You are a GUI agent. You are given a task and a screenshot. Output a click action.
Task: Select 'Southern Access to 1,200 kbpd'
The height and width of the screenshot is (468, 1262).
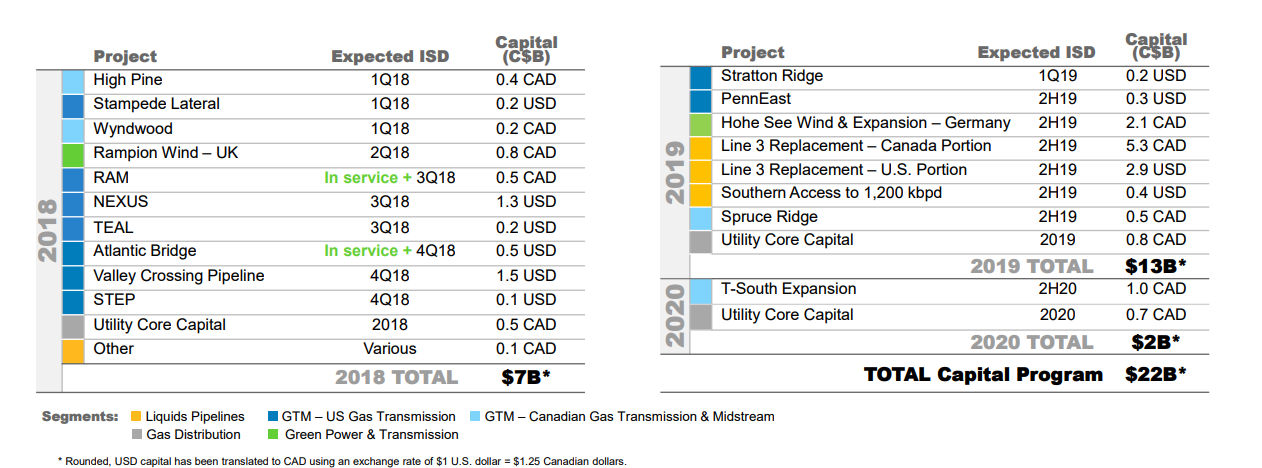[x=831, y=193]
